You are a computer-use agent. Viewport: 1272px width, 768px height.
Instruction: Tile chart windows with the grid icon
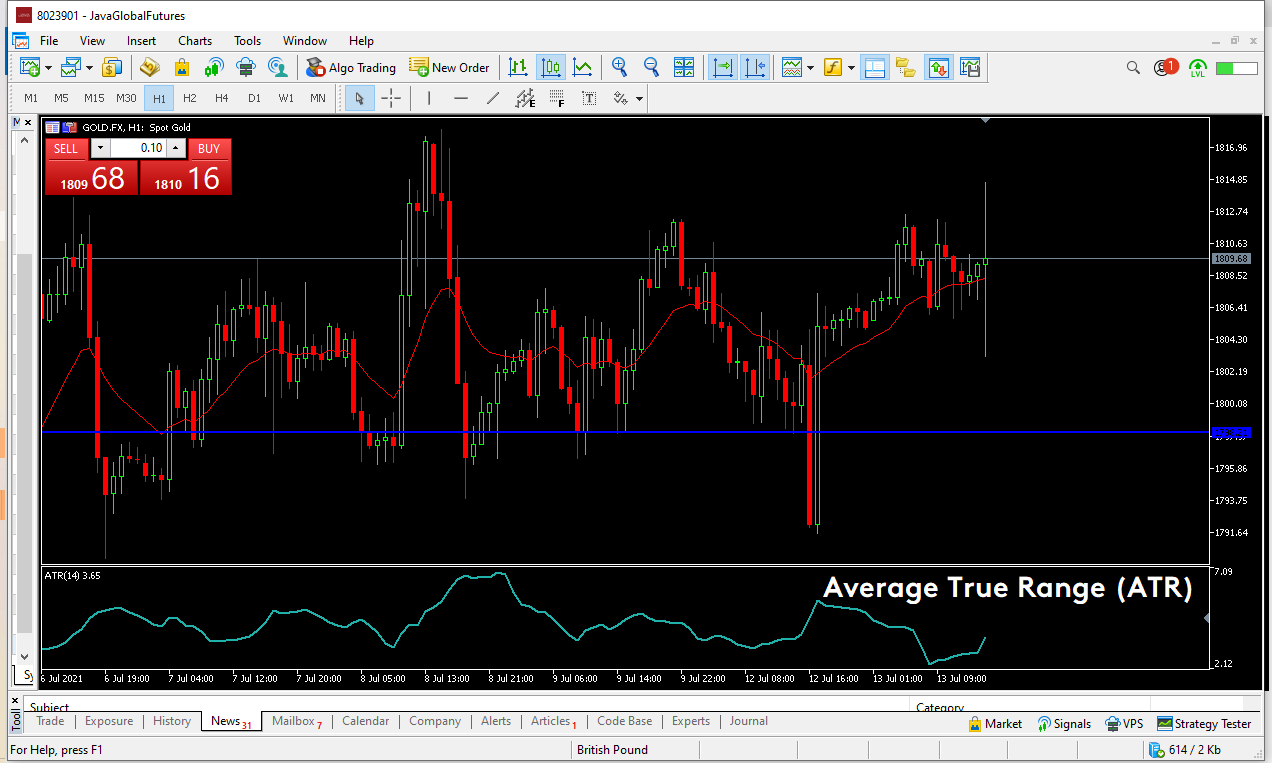coord(684,67)
